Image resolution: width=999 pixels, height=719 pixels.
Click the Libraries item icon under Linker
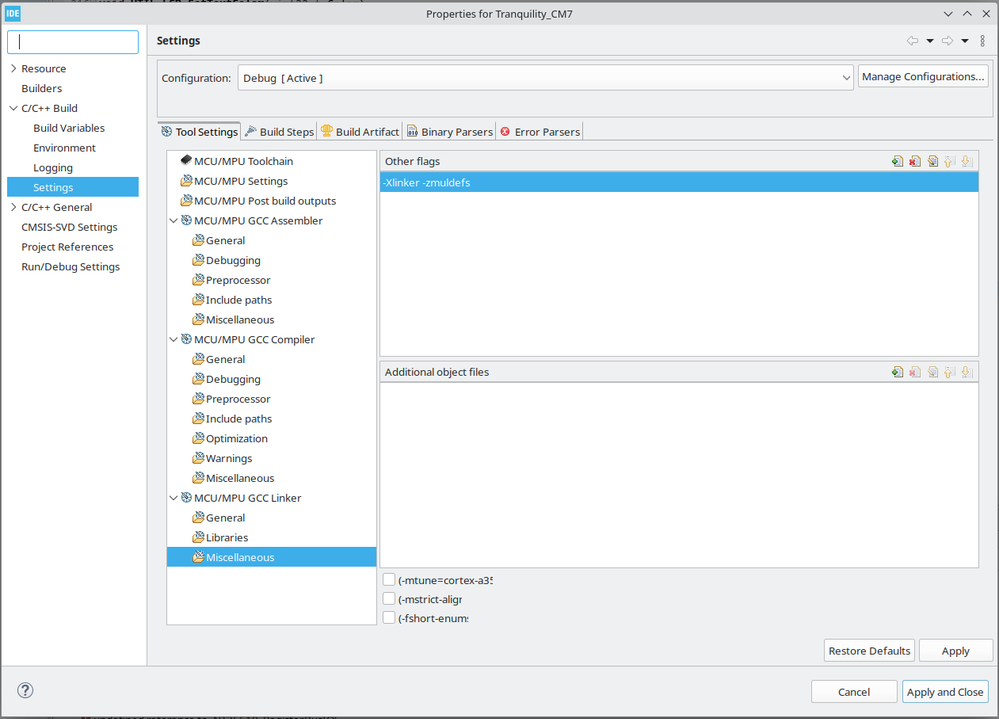click(x=198, y=537)
